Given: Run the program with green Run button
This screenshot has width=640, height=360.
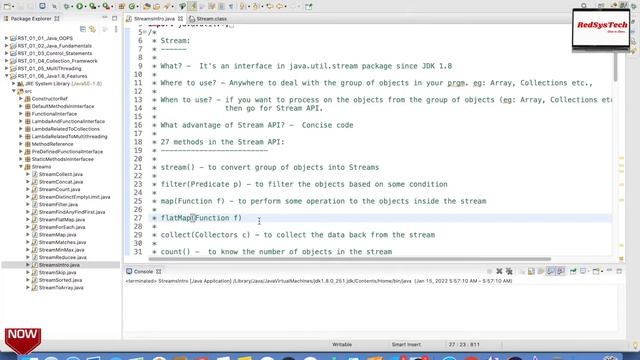Looking at the screenshot, I should [80, 6].
